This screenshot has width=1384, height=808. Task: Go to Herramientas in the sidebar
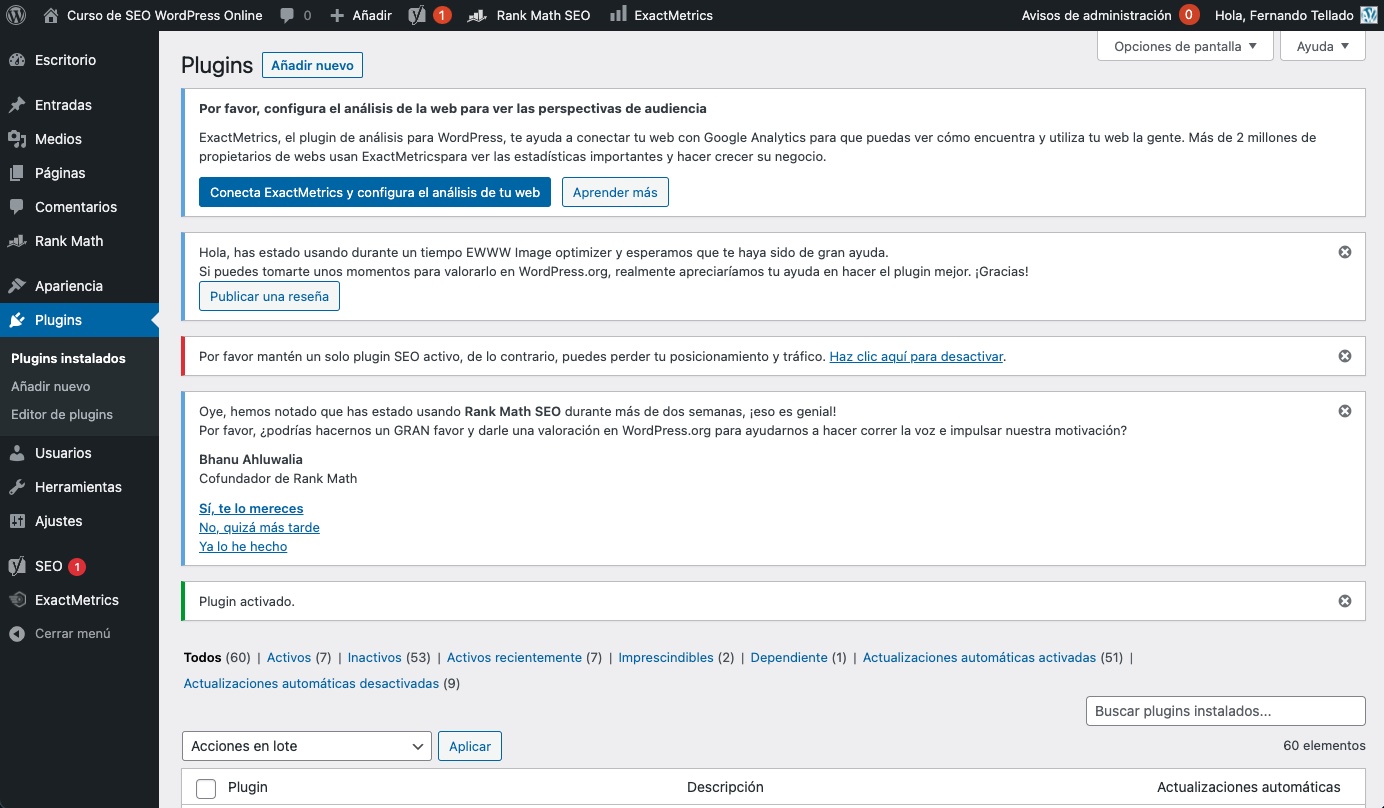coord(78,487)
